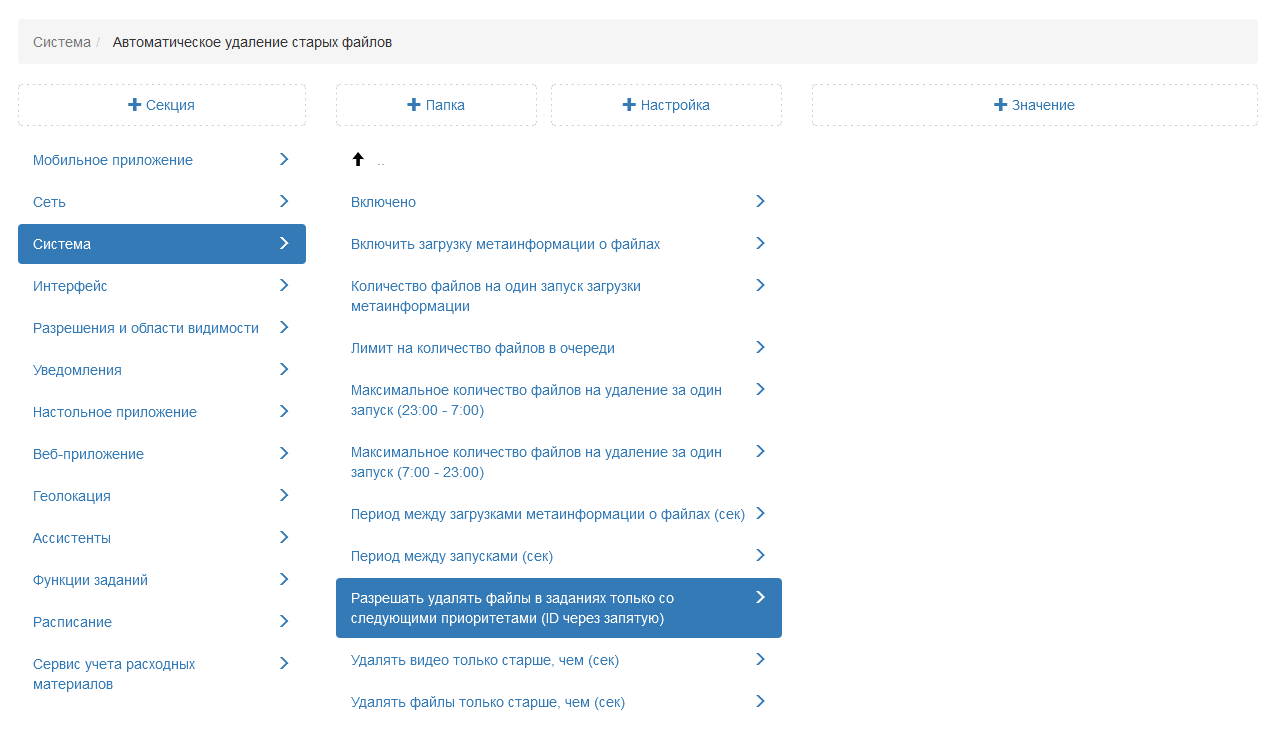Select Удалять файлы только старше, чем (сек)
The width and height of the screenshot is (1277, 737).
click(x=488, y=702)
